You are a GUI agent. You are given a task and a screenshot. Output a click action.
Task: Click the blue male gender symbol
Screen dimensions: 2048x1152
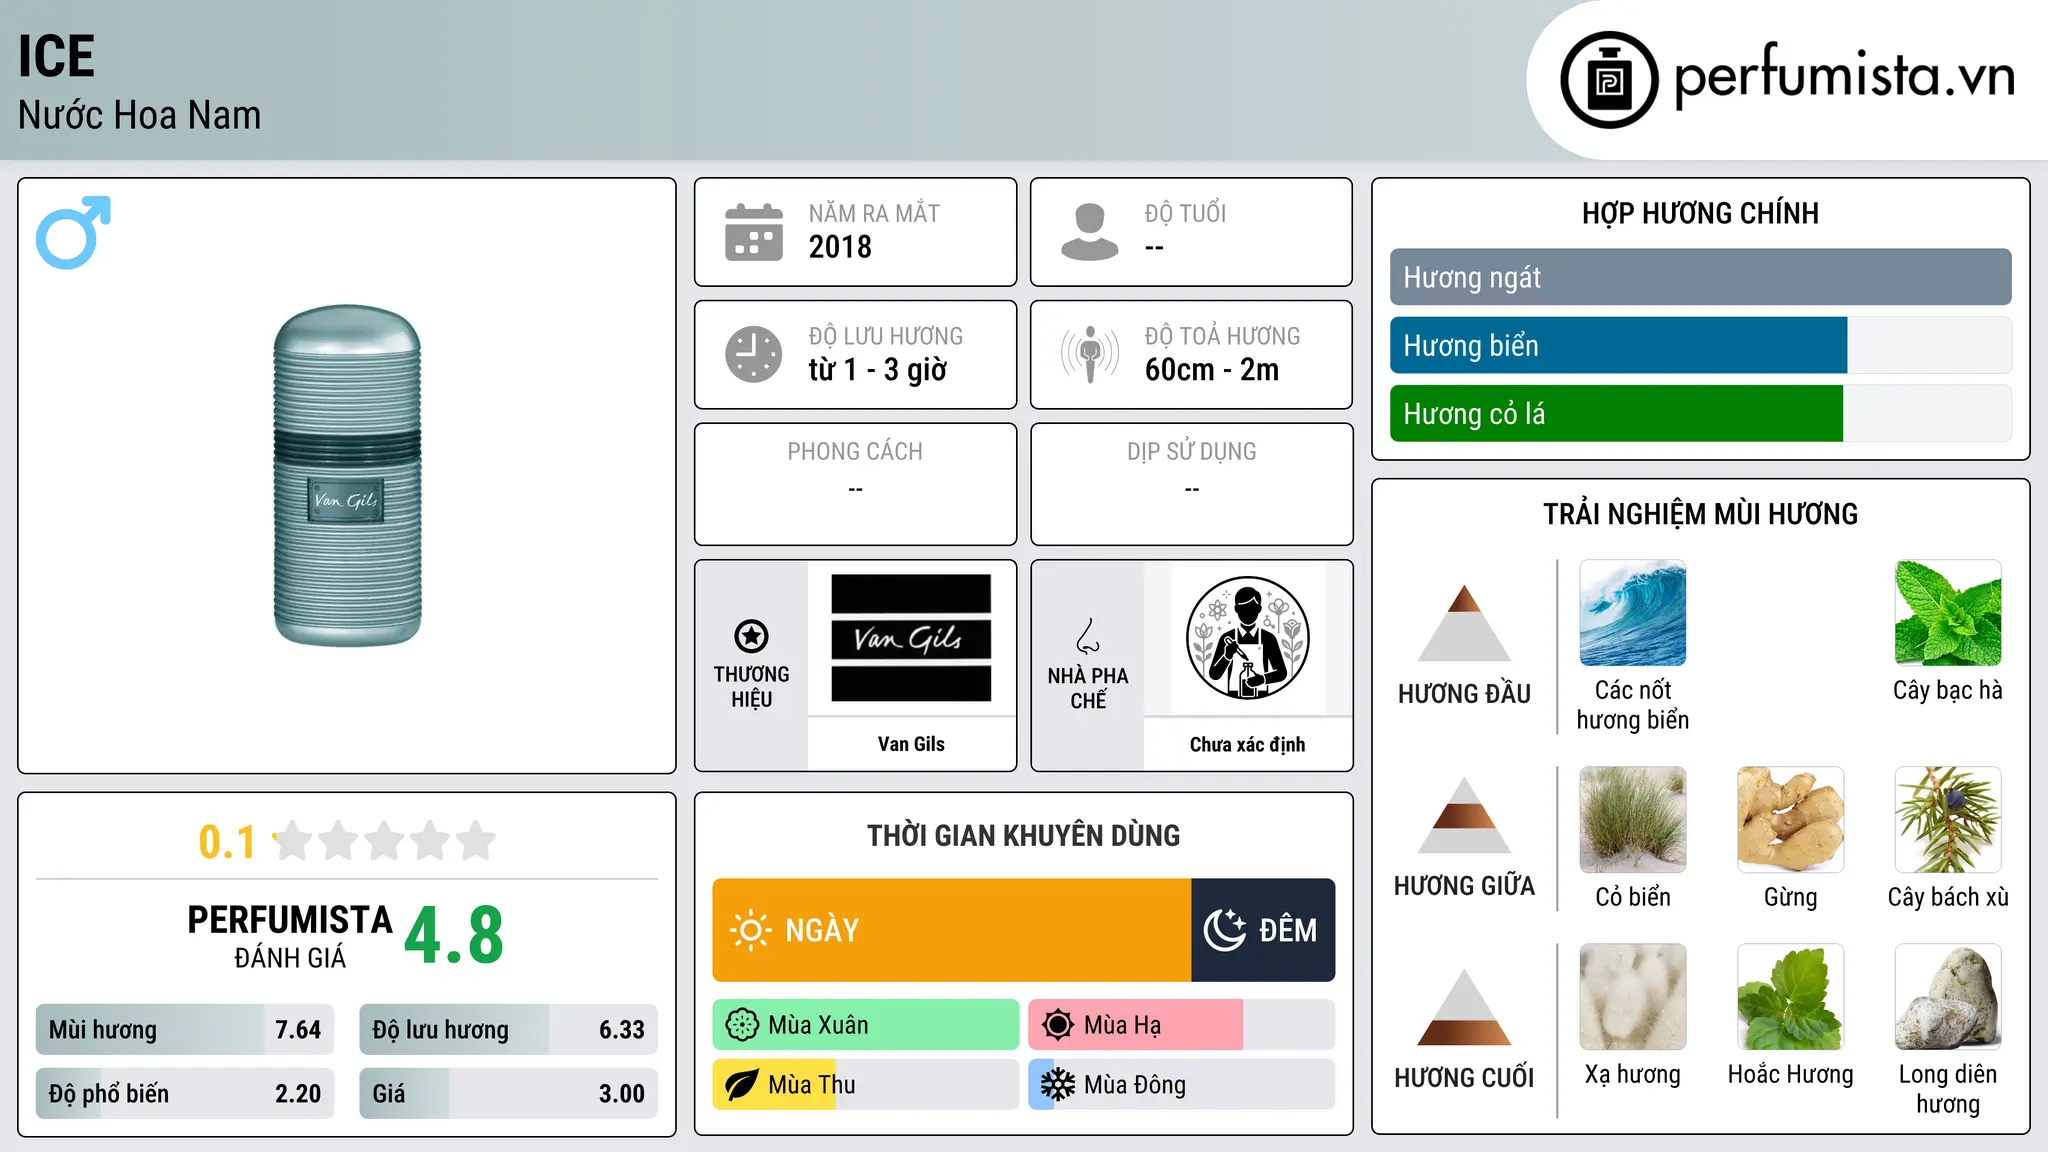[x=73, y=232]
